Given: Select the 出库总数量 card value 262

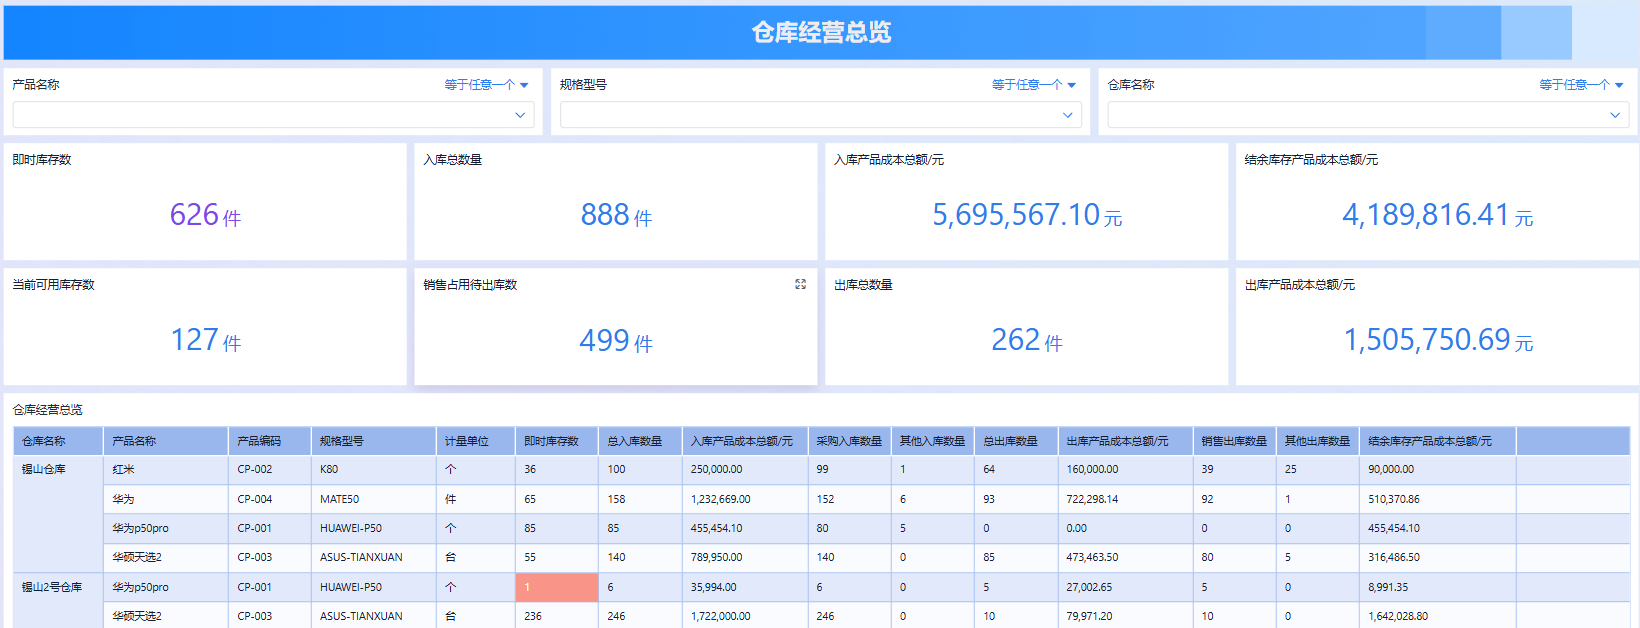Looking at the screenshot, I should point(1015,340).
